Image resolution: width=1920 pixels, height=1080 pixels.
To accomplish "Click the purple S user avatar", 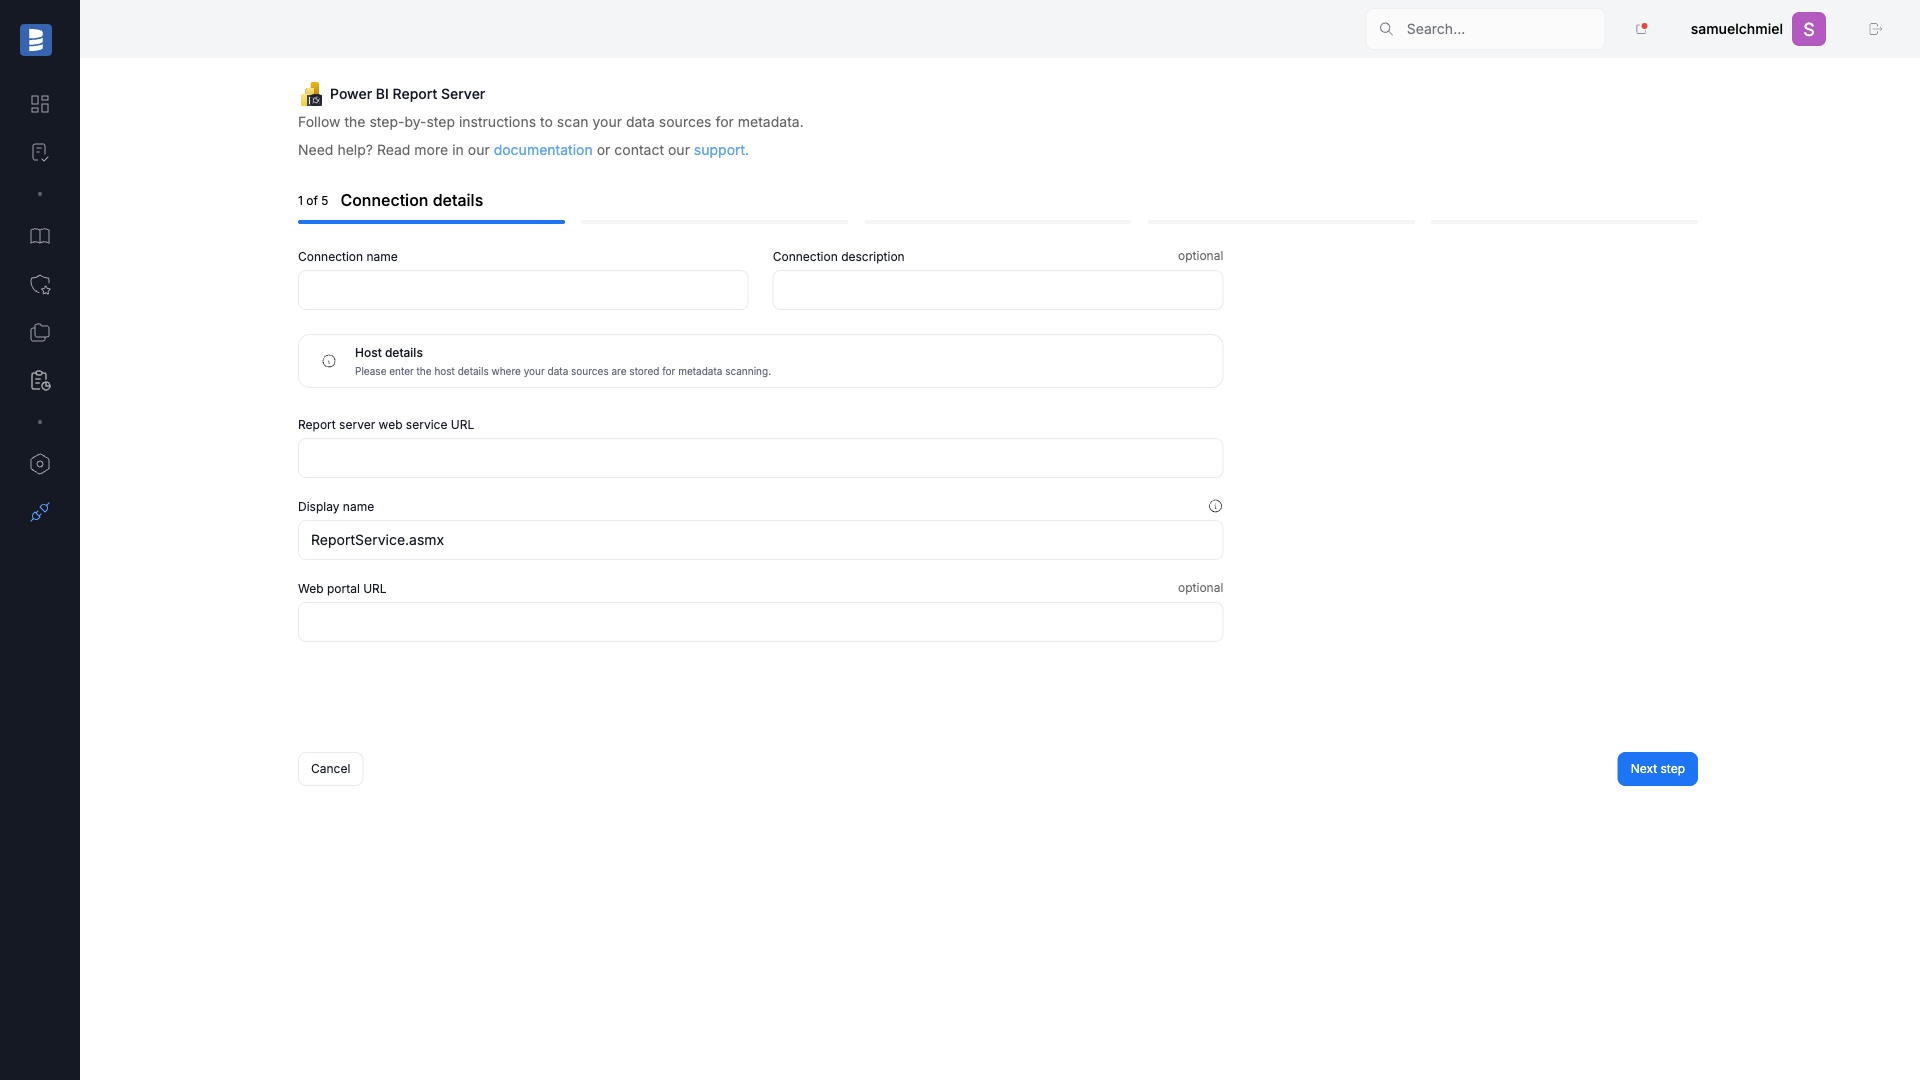I will point(1809,29).
